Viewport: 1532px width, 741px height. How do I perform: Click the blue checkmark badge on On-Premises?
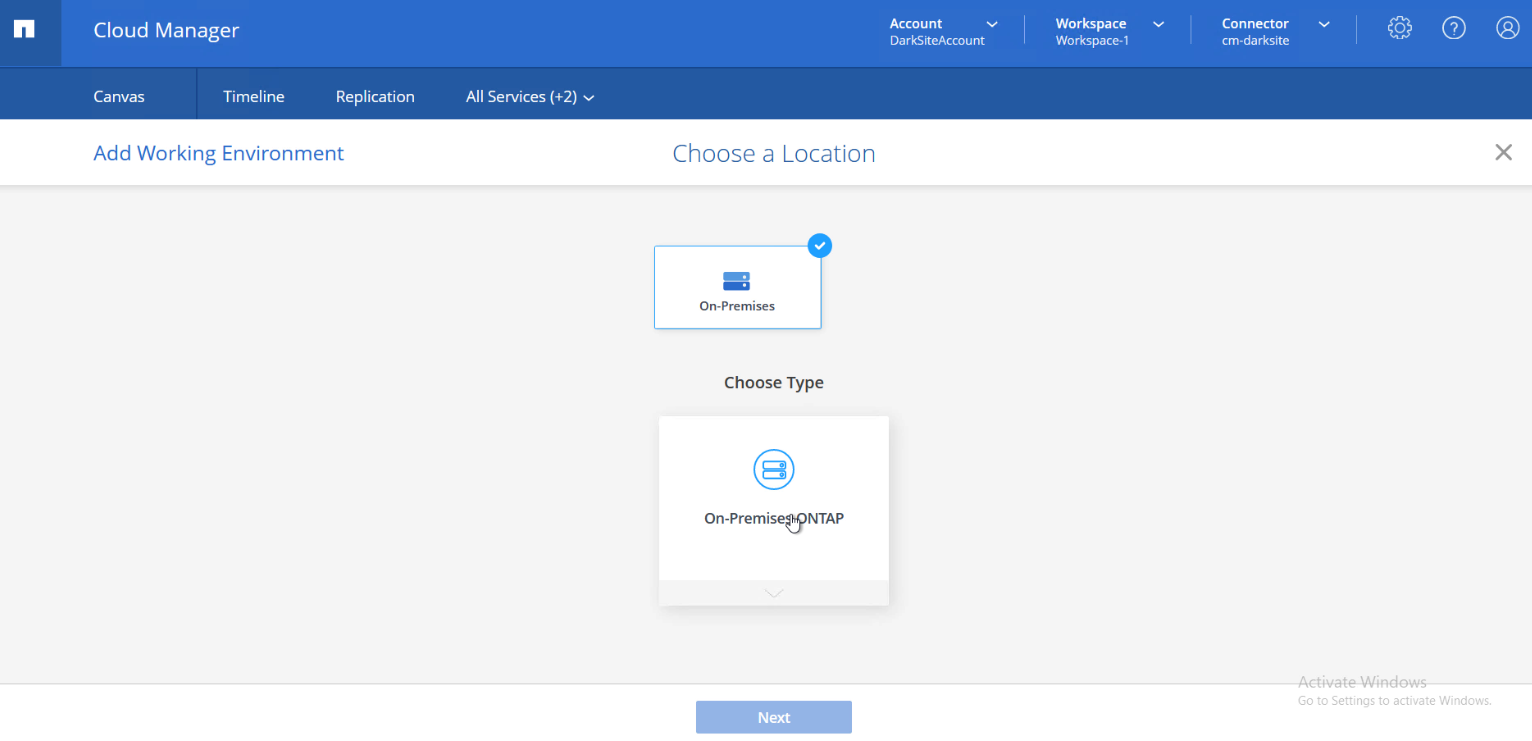tap(820, 245)
